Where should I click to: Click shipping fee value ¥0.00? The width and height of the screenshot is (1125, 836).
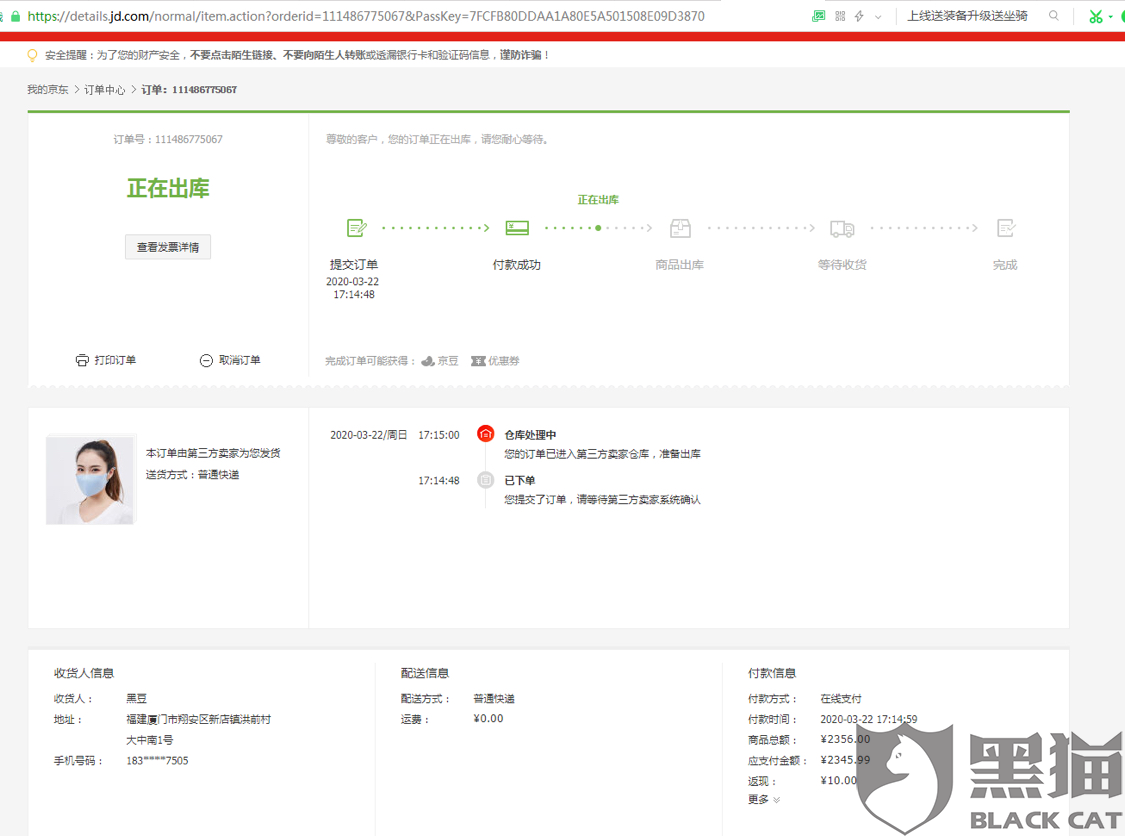[x=489, y=718]
